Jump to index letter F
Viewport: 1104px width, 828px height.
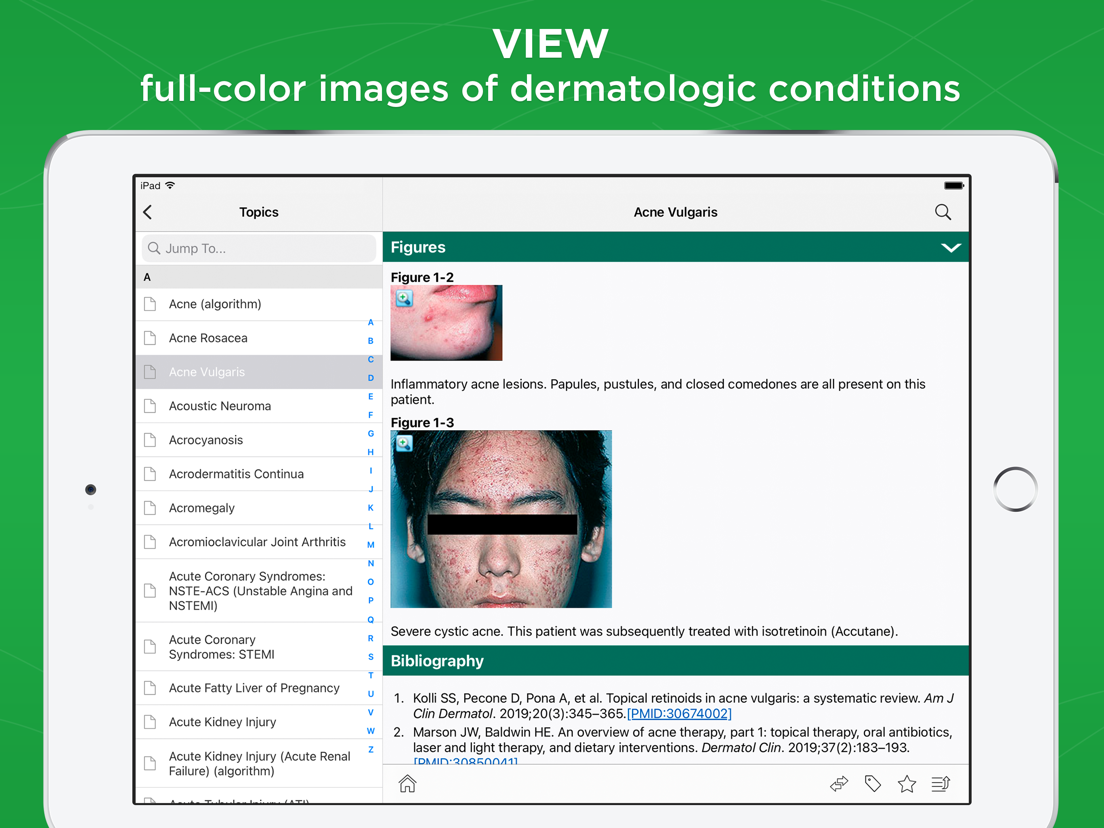coord(370,415)
